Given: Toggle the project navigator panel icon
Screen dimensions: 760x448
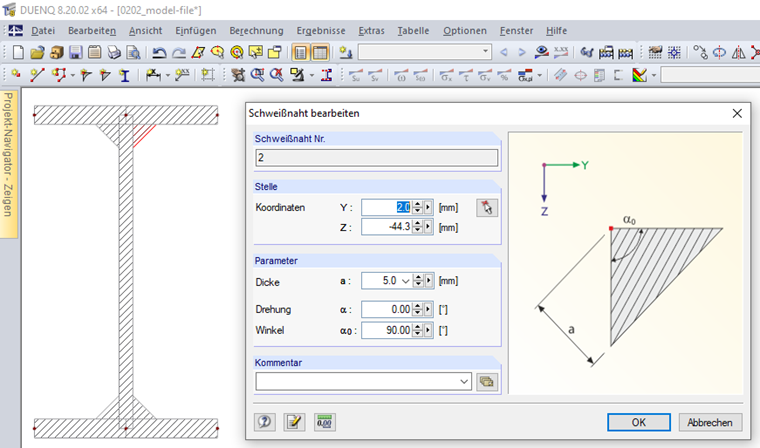Looking at the screenshot, I should 301,52.
